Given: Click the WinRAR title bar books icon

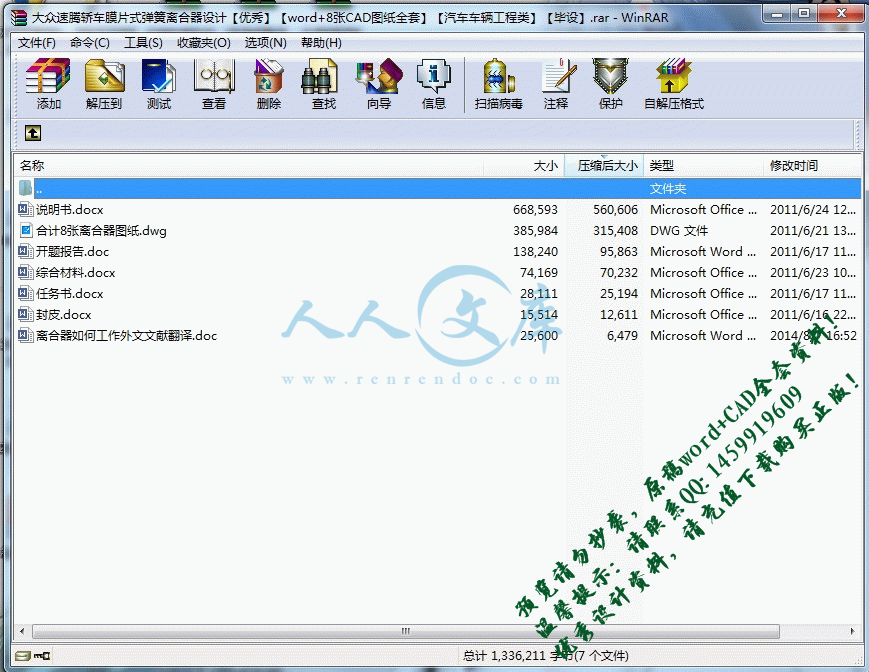Looking at the screenshot, I should tap(19, 18).
